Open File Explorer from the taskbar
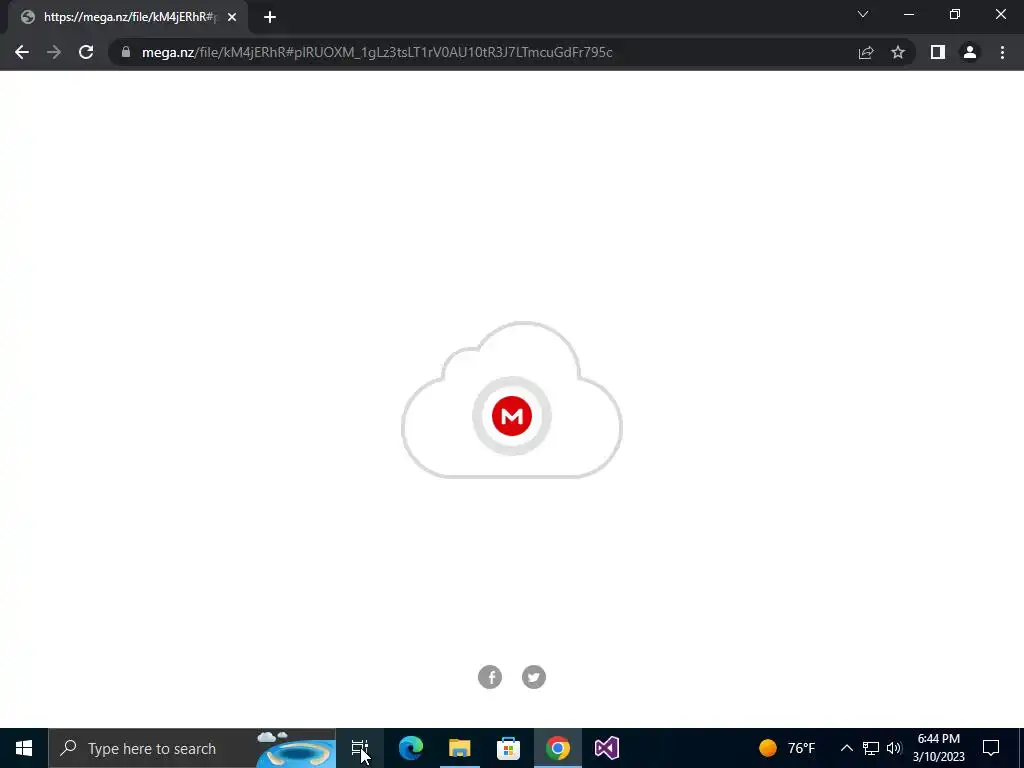This screenshot has width=1024, height=768. pos(460,748)
